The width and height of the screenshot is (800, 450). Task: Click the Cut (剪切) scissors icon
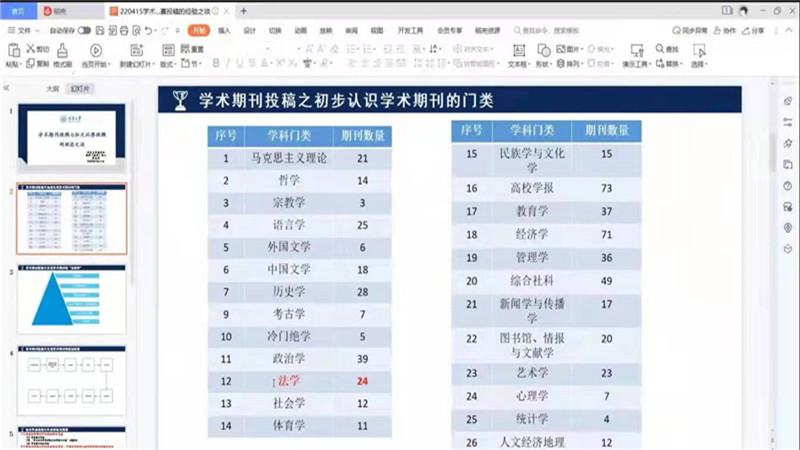point(37,49)
